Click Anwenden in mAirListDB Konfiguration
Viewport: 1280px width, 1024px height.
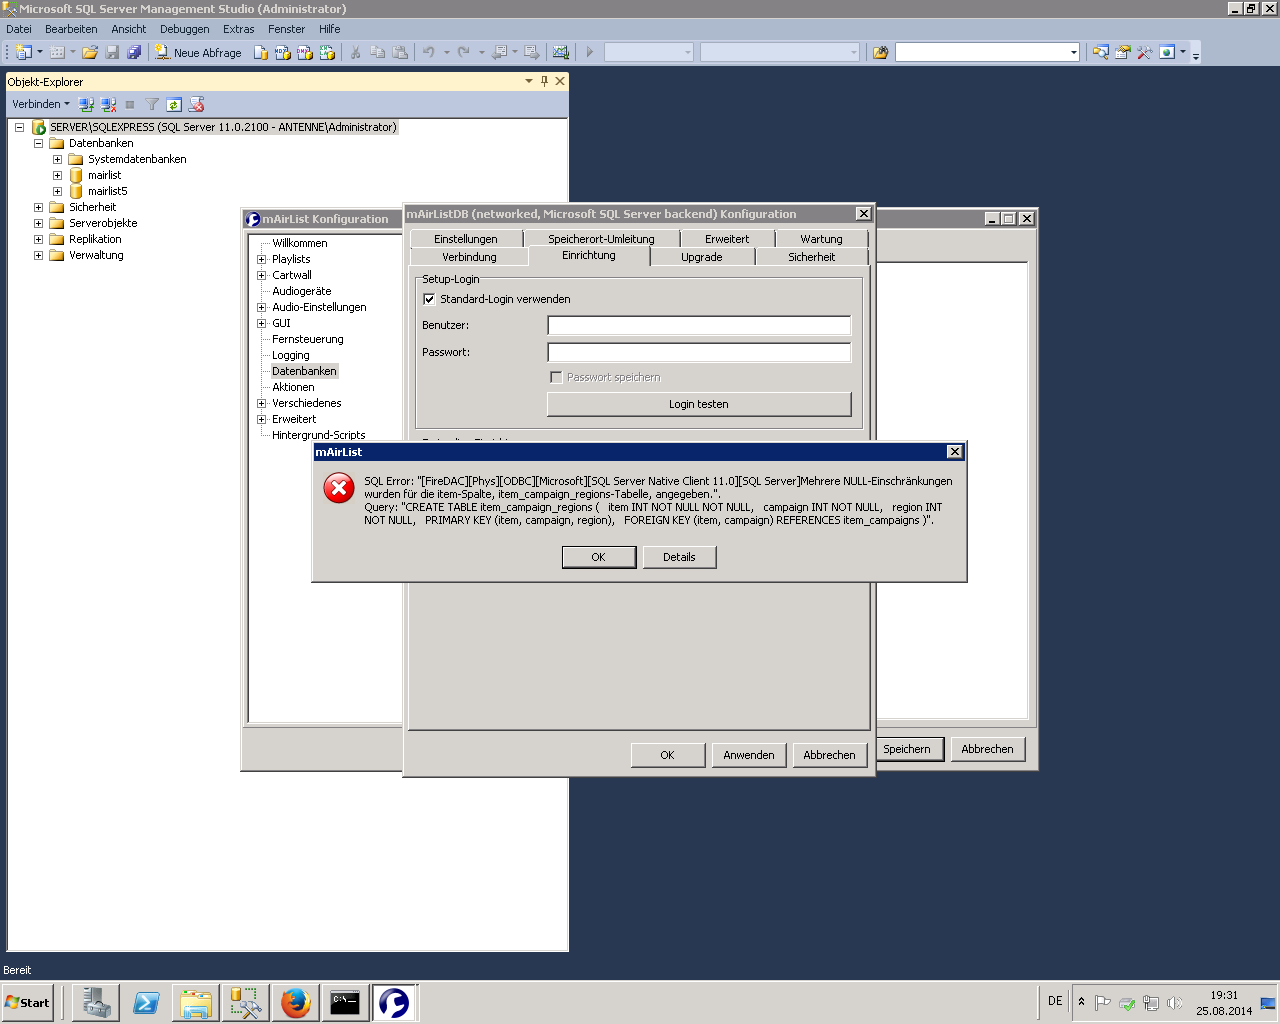tap(748, 755)
